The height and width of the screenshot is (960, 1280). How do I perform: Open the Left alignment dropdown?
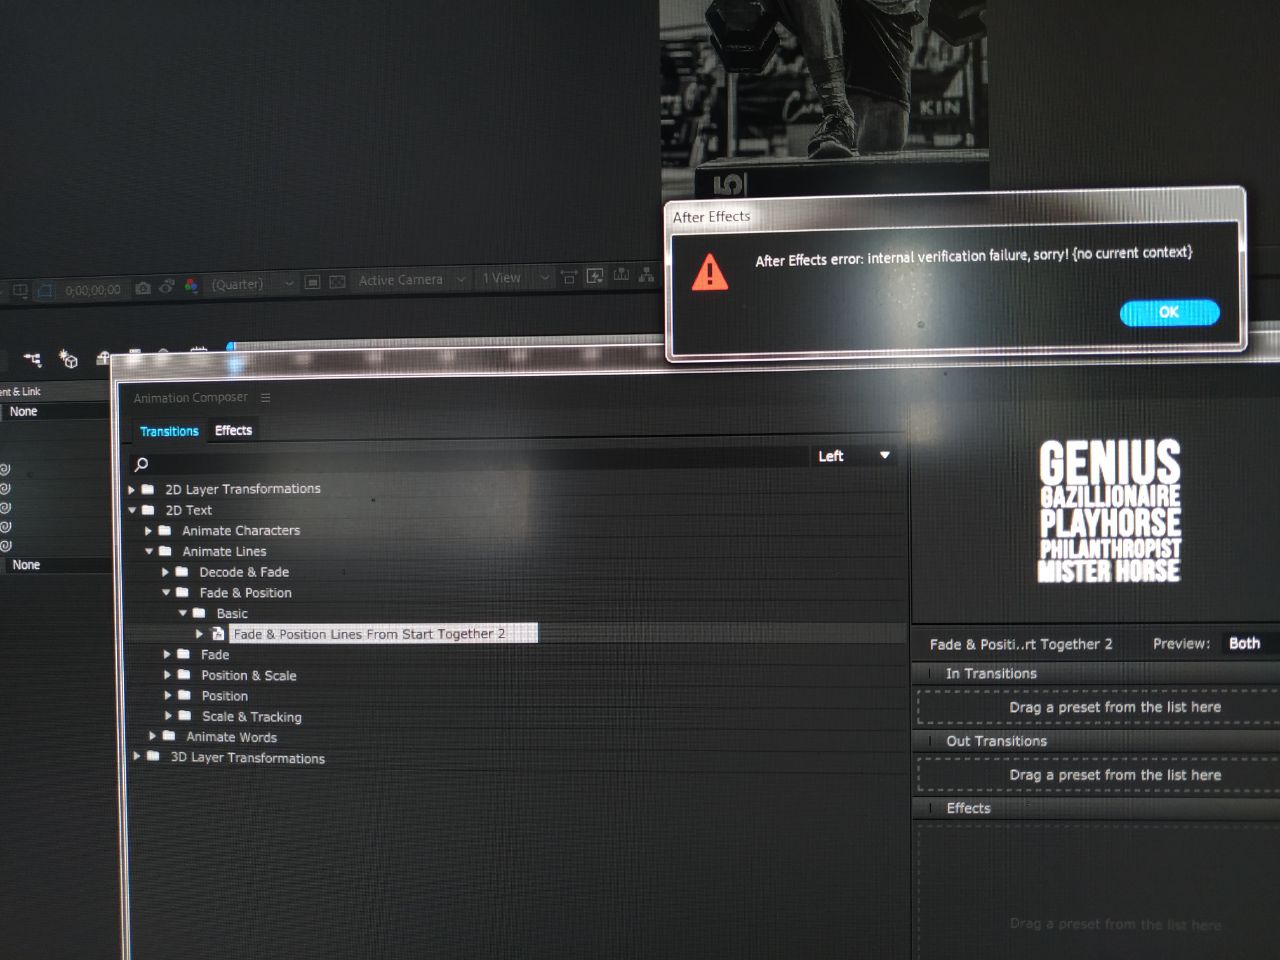pos(855,456)
